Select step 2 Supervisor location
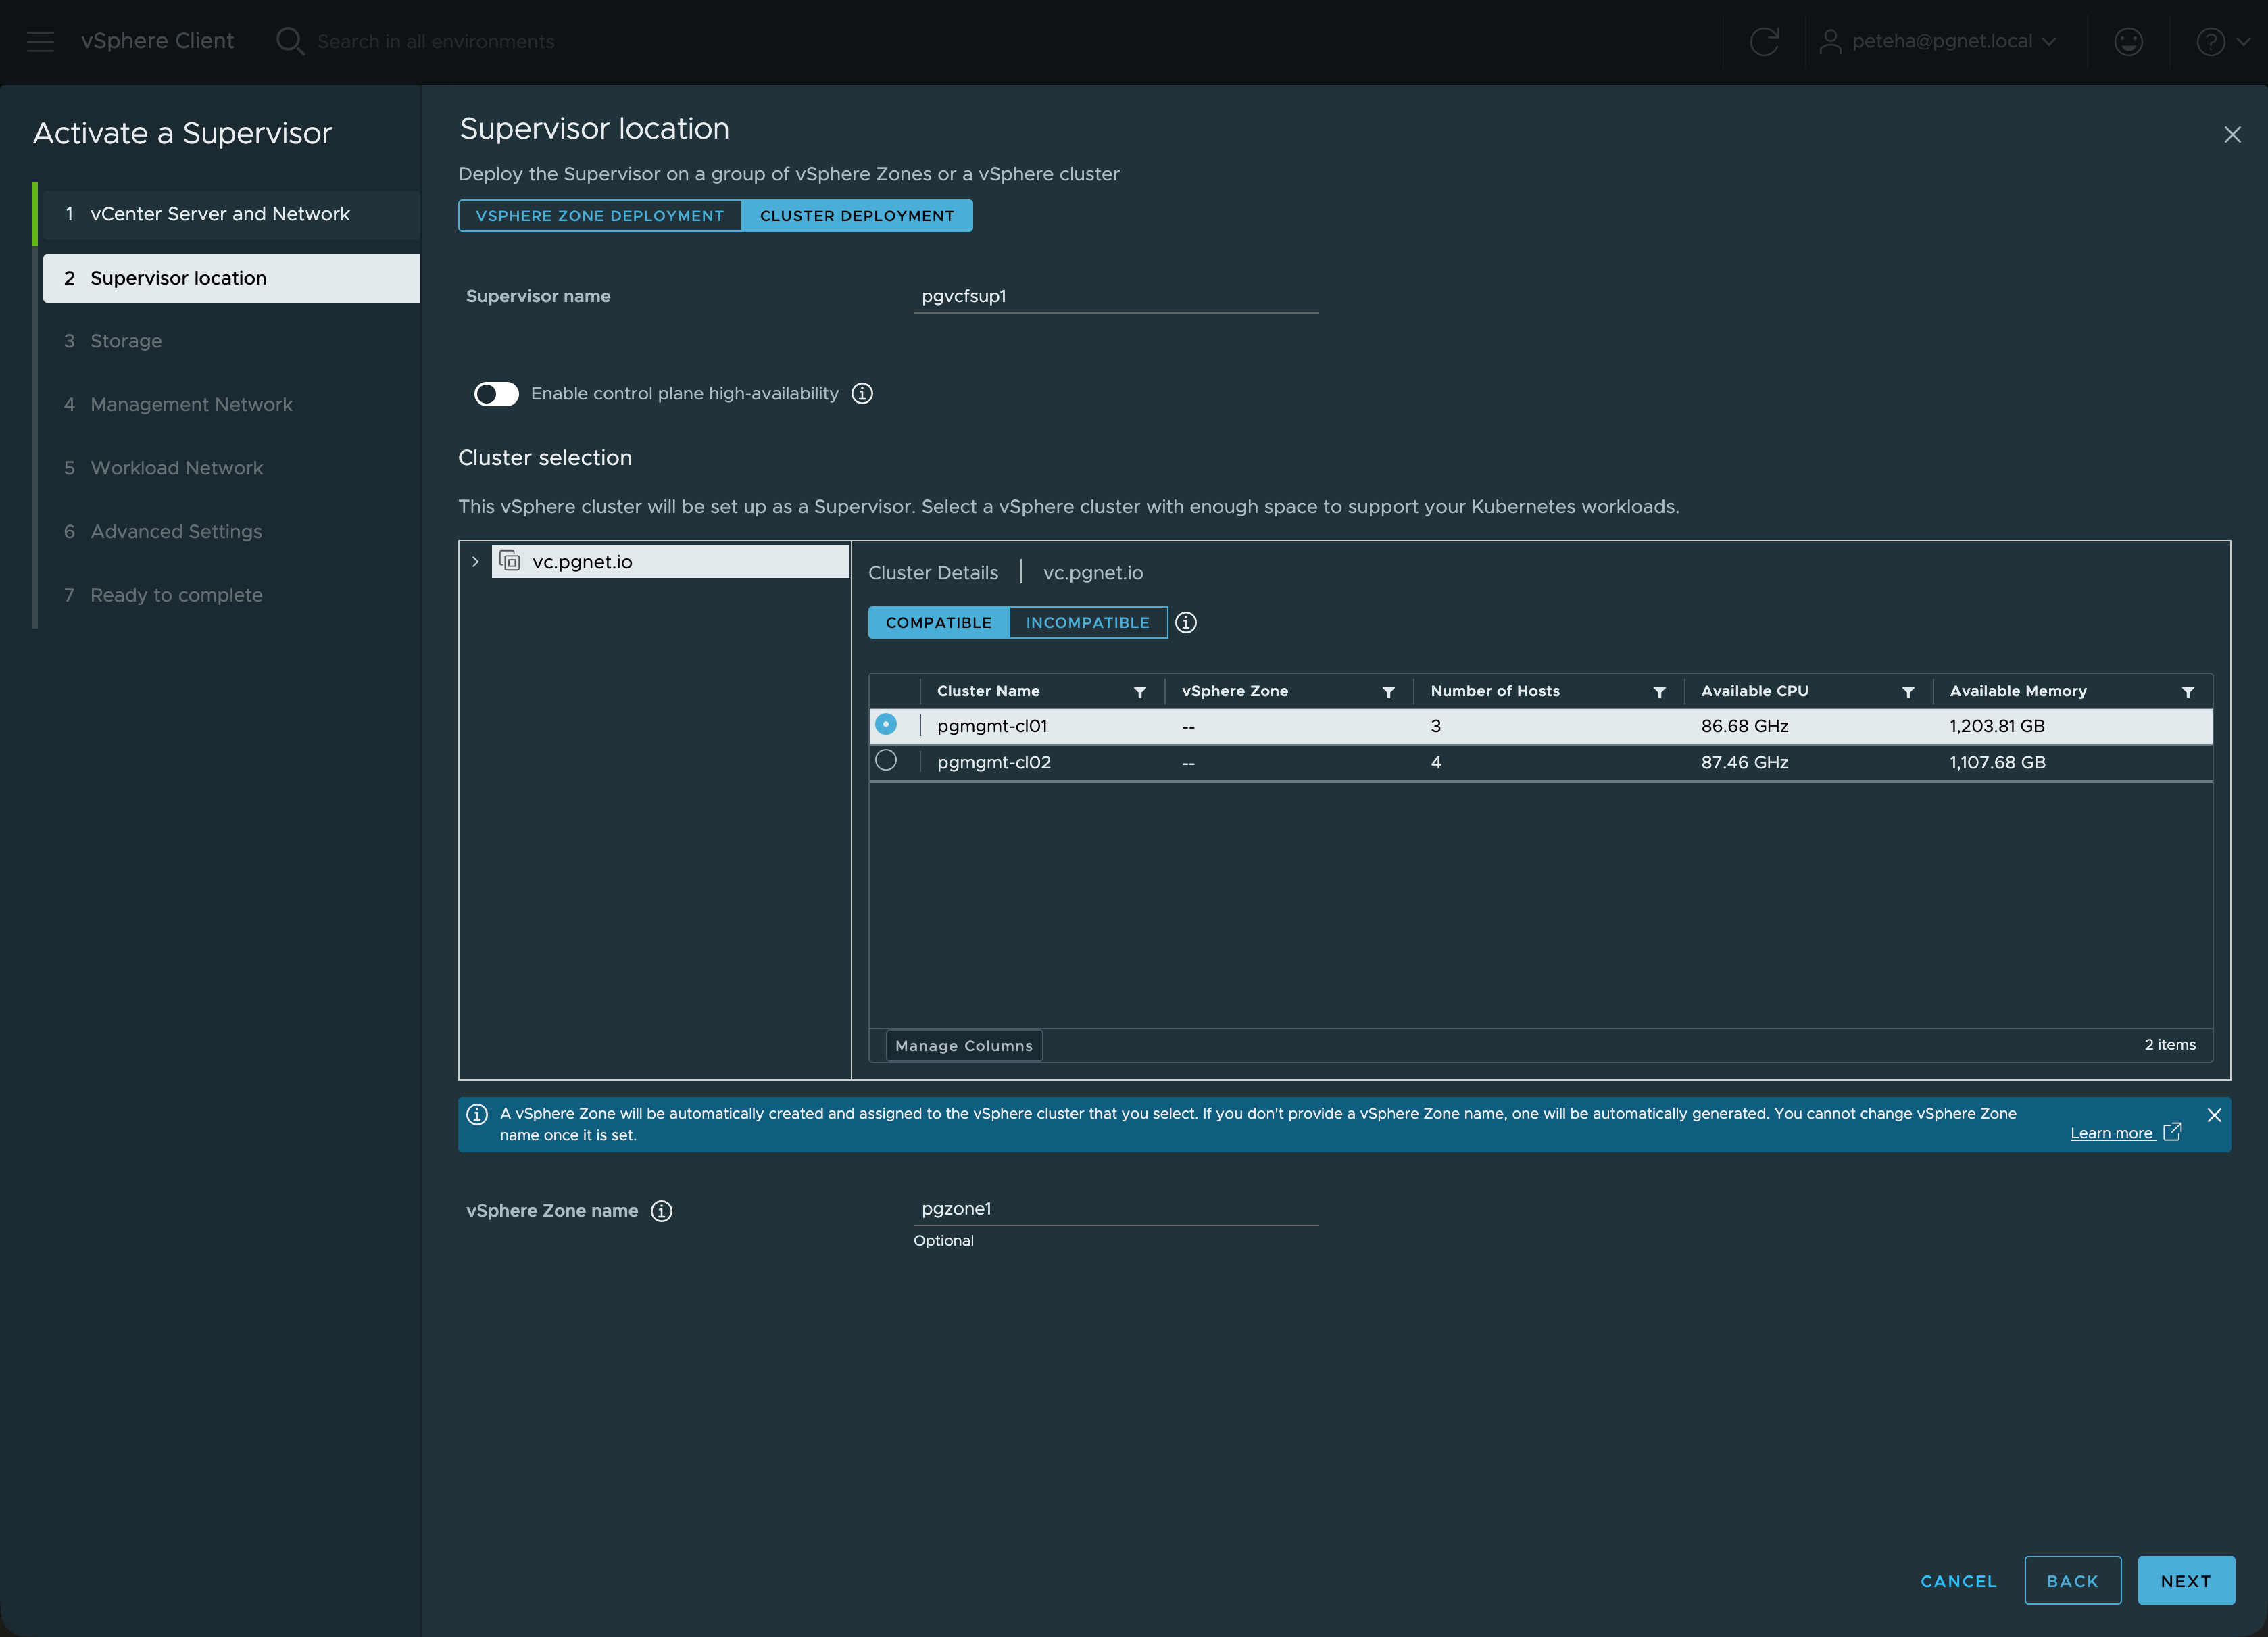2268x1637 pixels. pyautogui.click(x=231, y=278)
